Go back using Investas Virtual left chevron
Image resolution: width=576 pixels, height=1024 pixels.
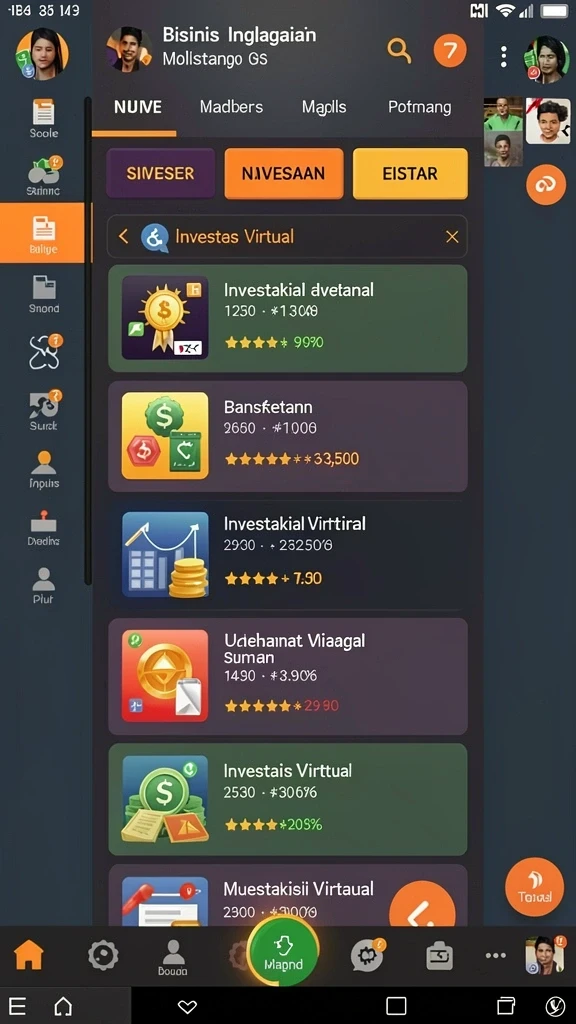click(x=123, y=236)
